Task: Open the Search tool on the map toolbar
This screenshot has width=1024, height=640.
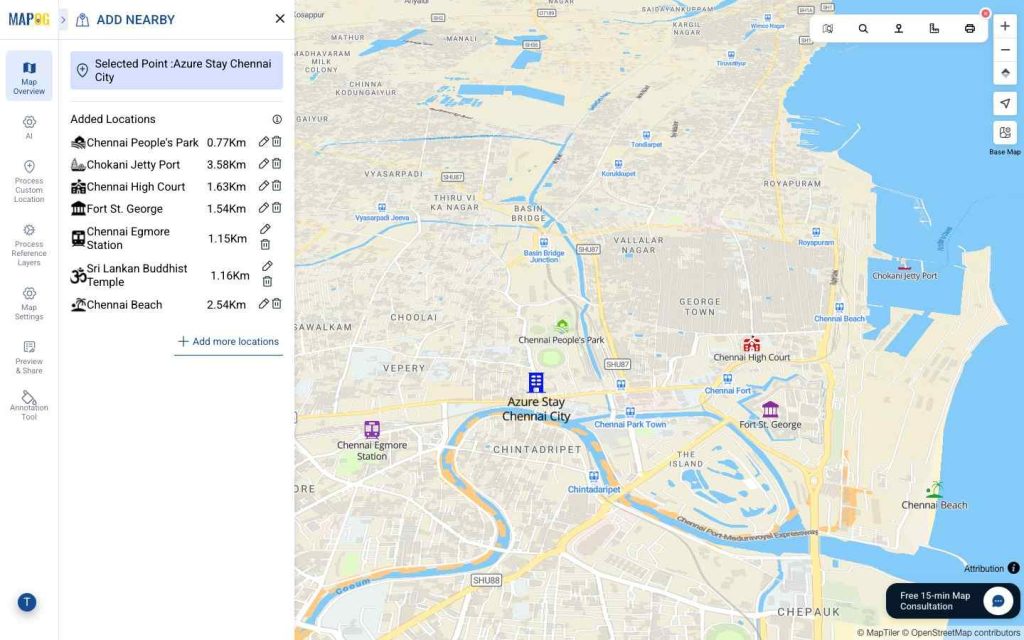Action: [x=863, y=28]
